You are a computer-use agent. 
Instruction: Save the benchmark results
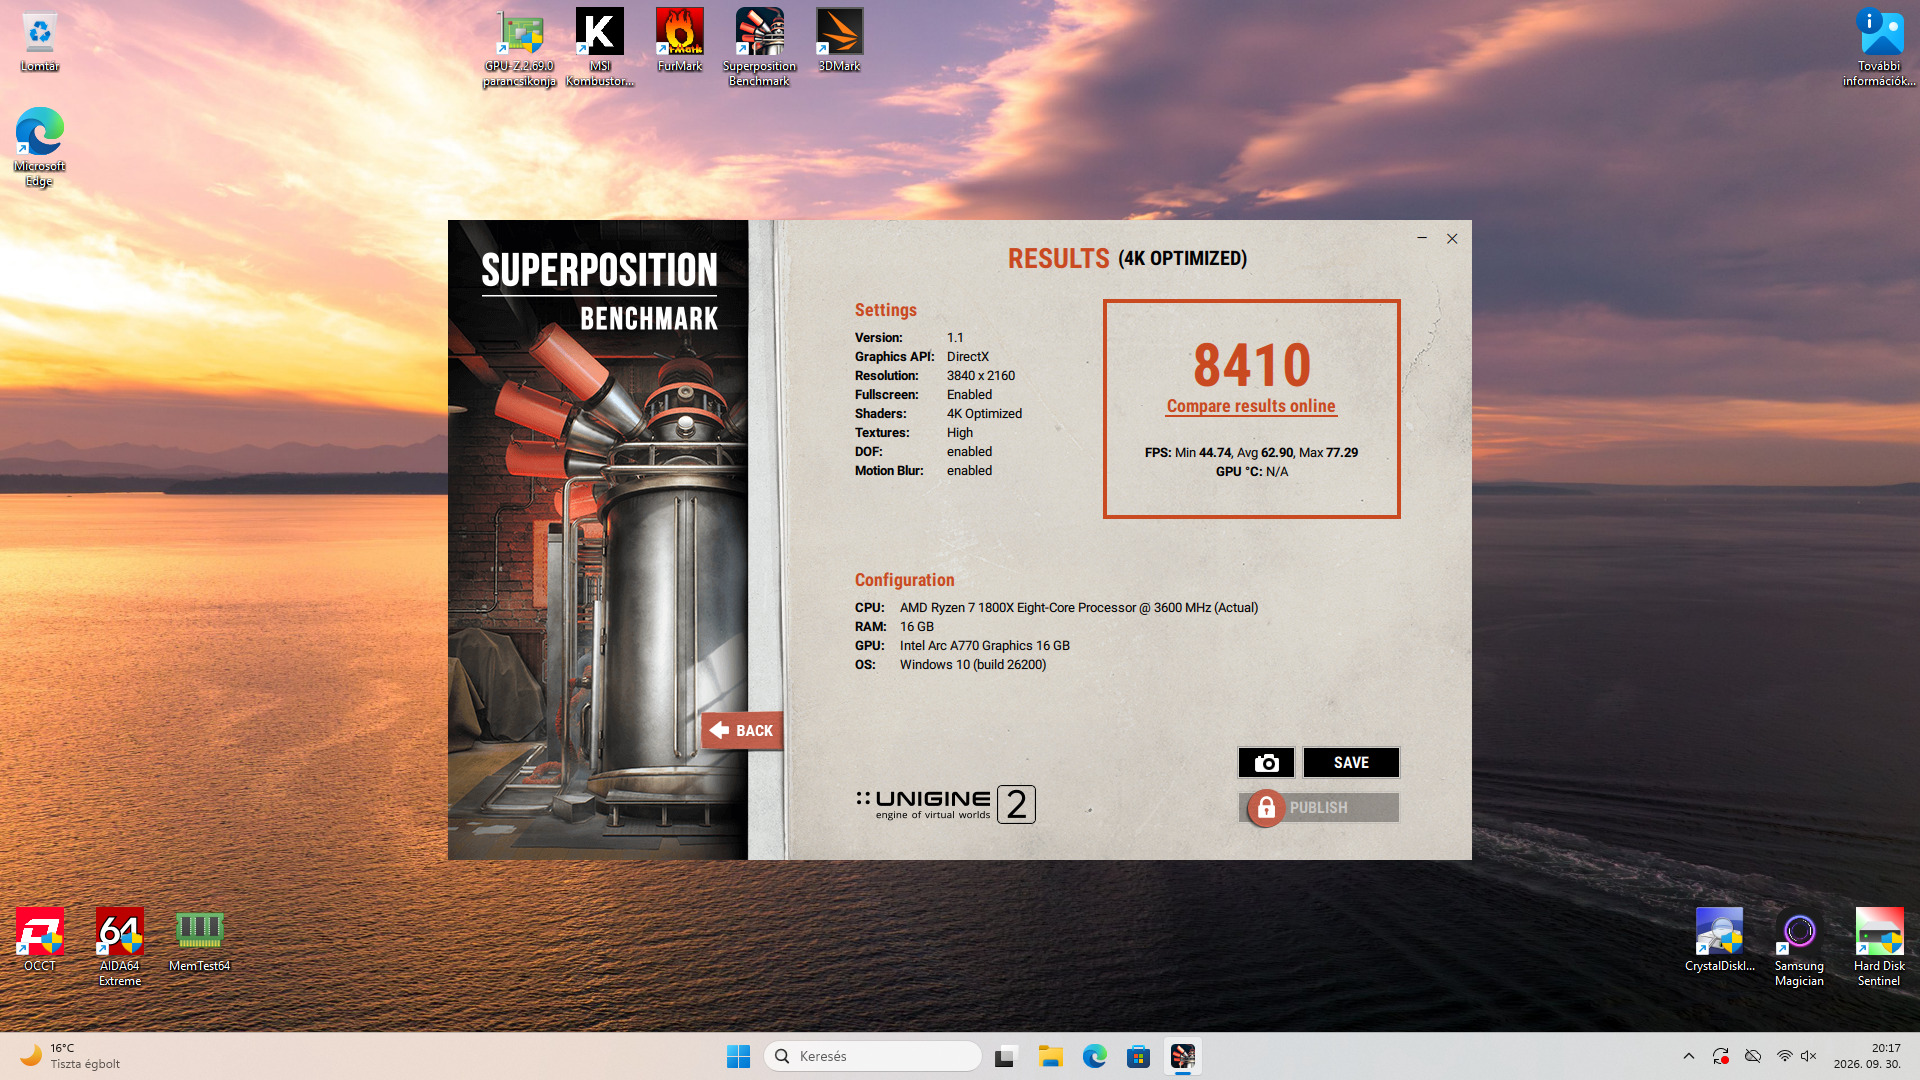(1351, 763)
